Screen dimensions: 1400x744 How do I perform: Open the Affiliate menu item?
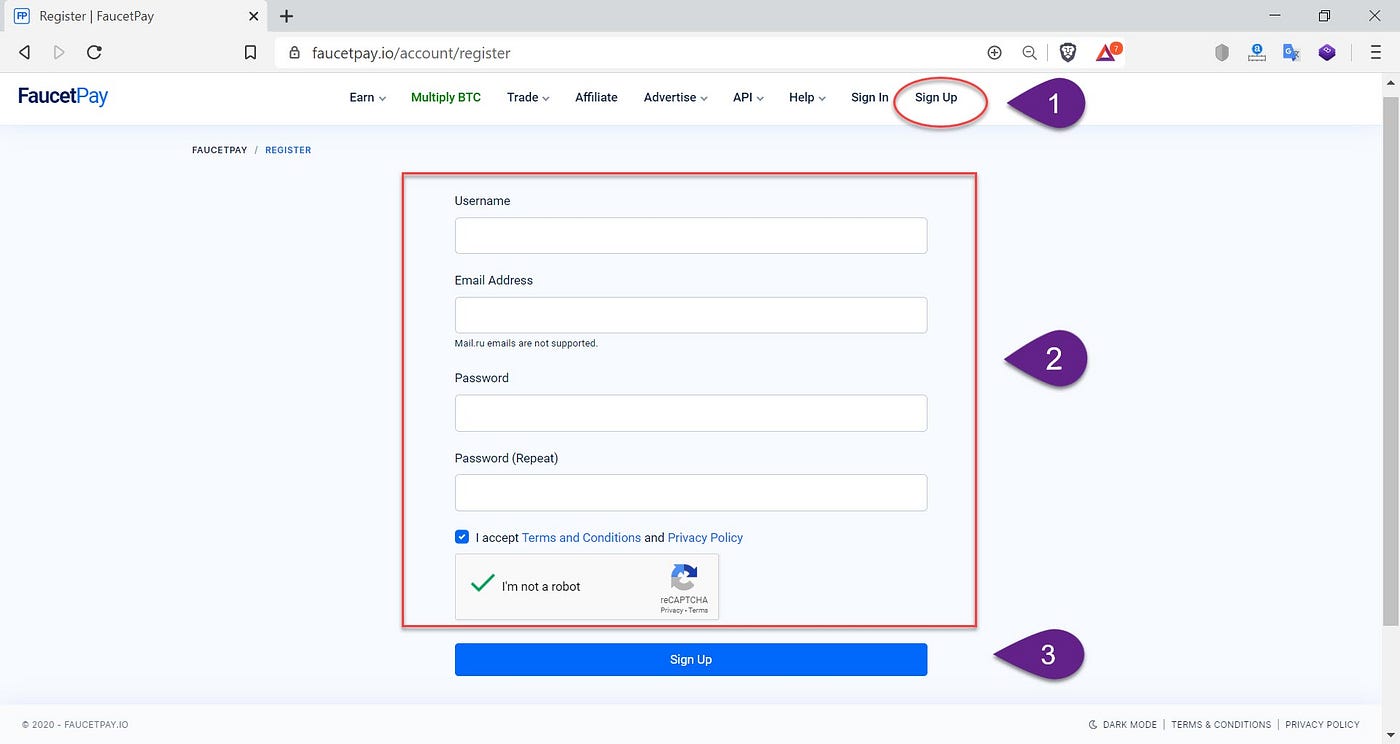(x=596, y=97)
